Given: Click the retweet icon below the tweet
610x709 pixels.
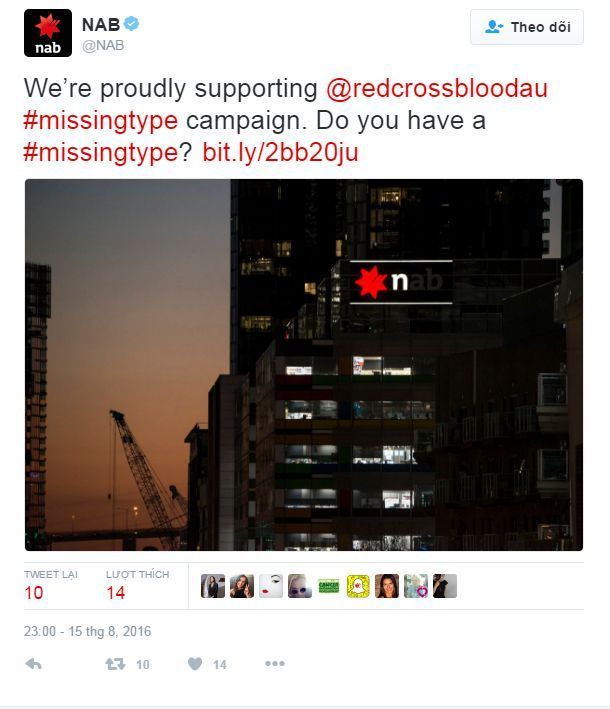Looking at the screenshot, I should (115, 664).
